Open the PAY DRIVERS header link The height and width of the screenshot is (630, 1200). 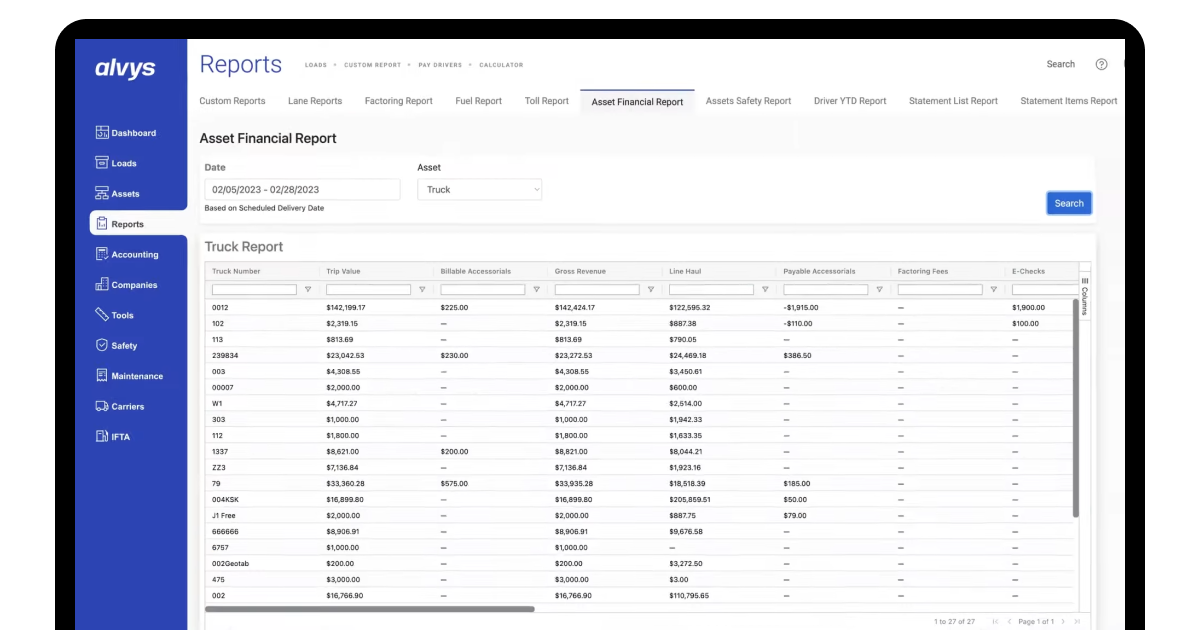[x=441, y=65]
